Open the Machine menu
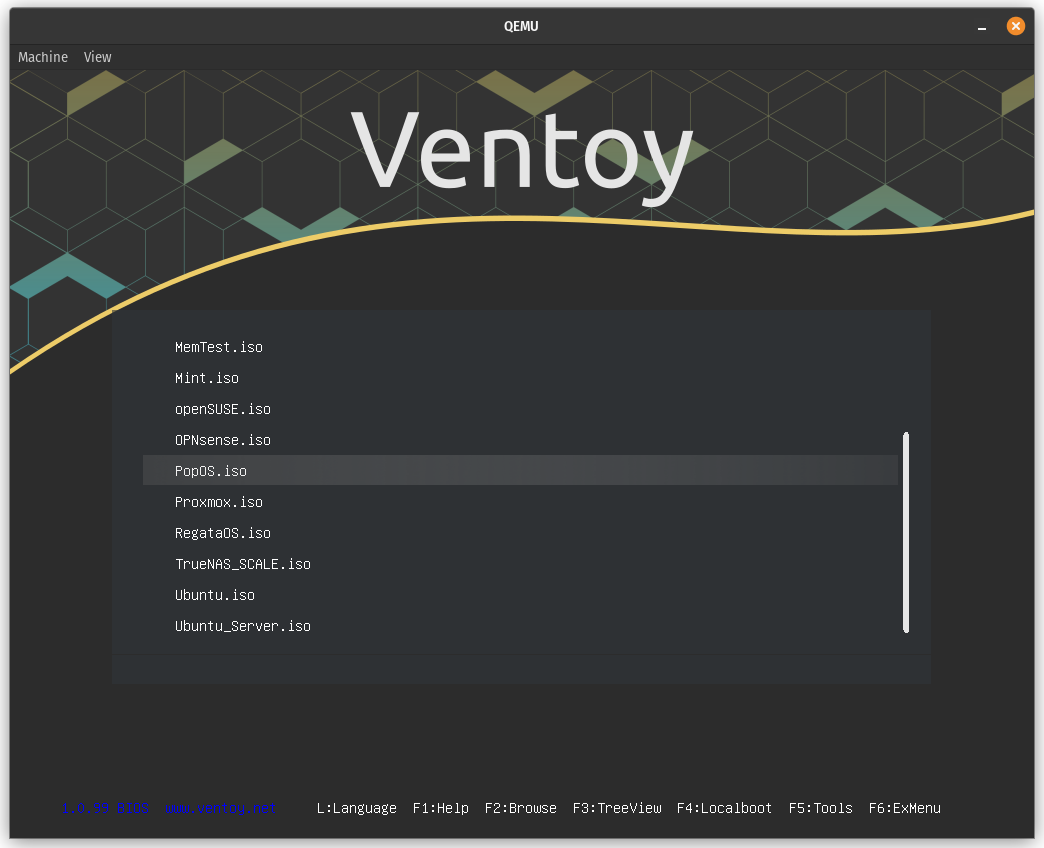Screen dimensions: 1044x848 43,57
